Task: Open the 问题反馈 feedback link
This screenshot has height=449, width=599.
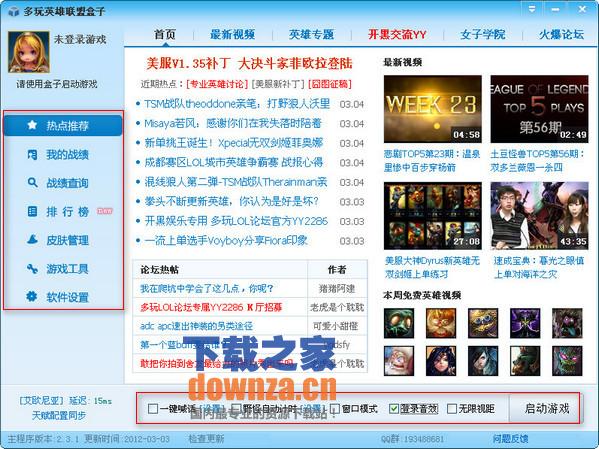Action: click(510, 439)
